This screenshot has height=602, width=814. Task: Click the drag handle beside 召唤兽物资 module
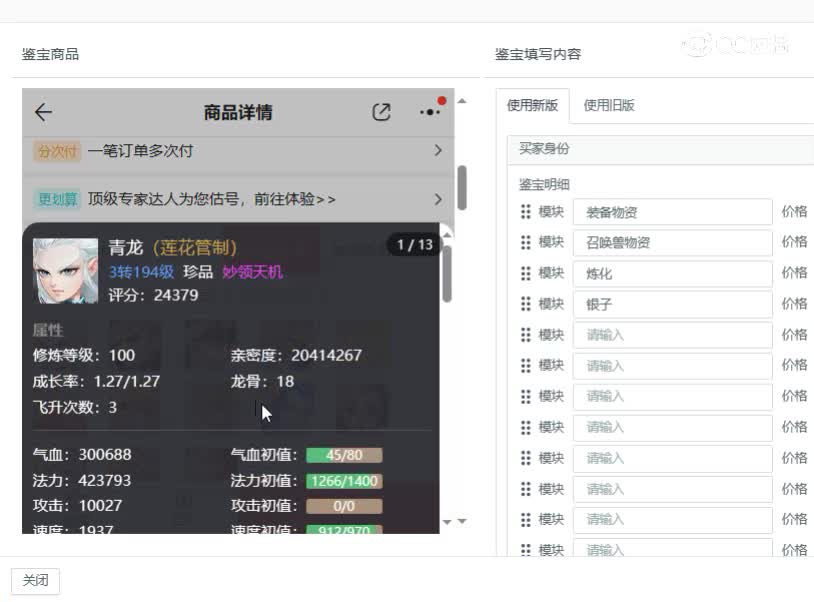[x=526, y=242]
